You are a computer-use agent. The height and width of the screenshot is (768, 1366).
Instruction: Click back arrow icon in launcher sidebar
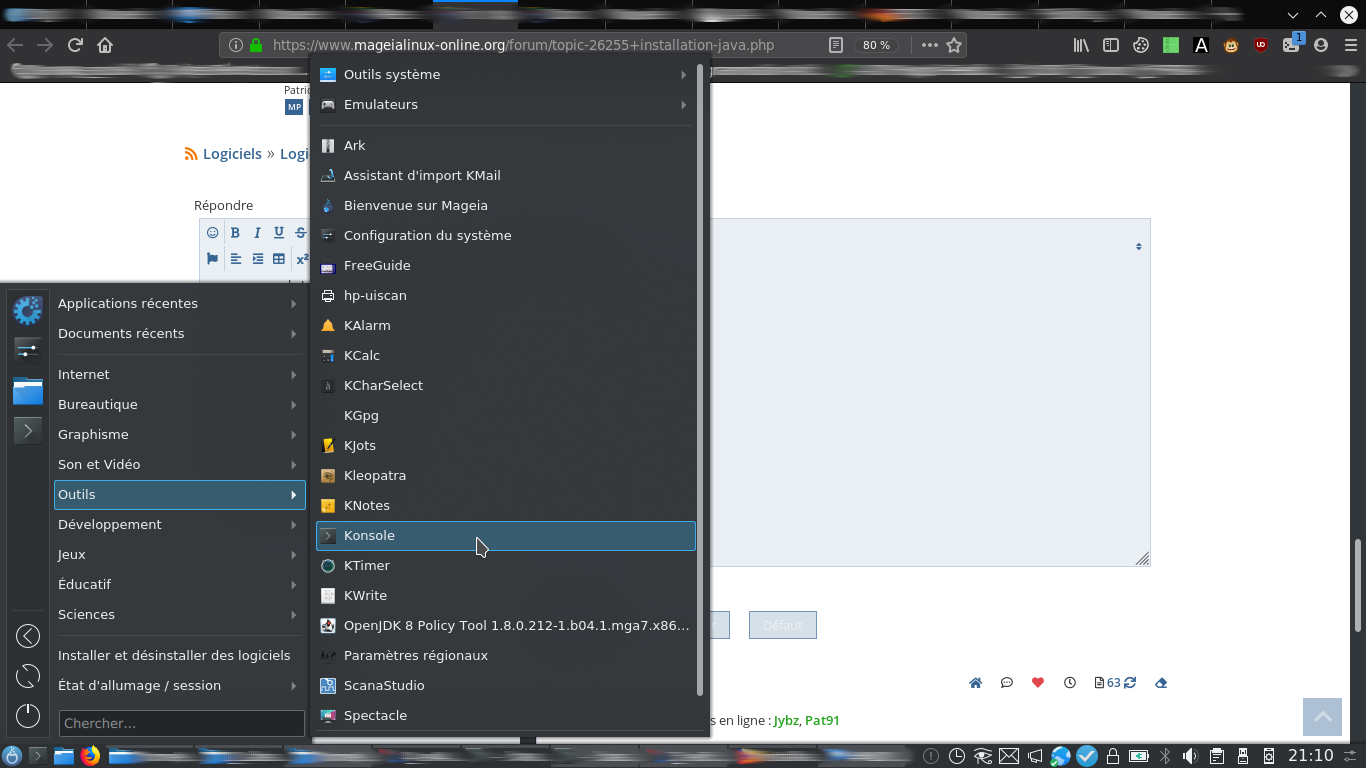pos(28,636)
